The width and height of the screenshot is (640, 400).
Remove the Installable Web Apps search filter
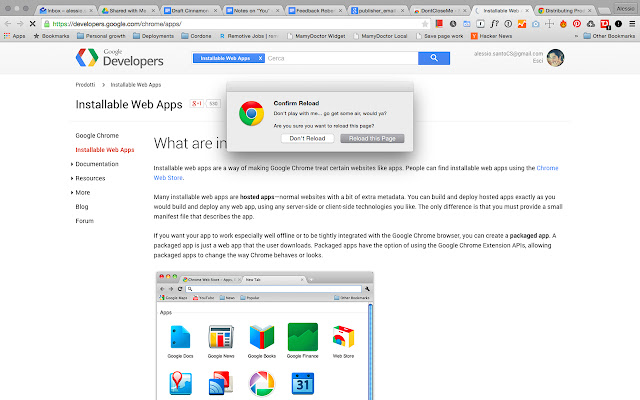tap(260, 58)
